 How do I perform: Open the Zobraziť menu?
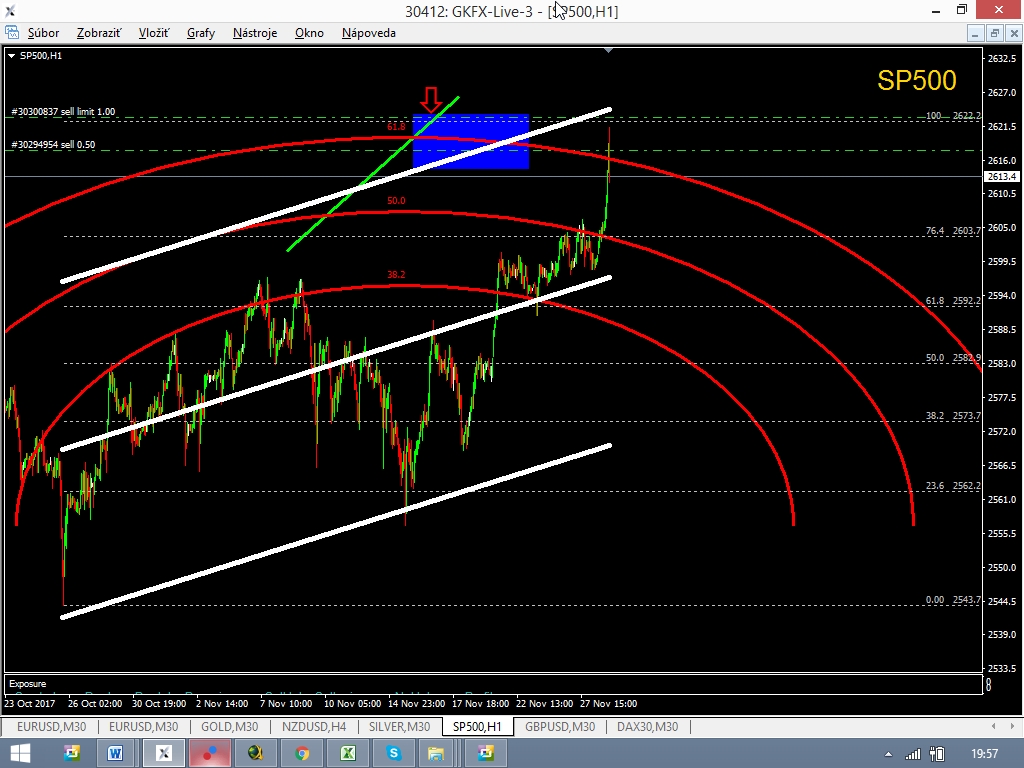click(99, 33)
